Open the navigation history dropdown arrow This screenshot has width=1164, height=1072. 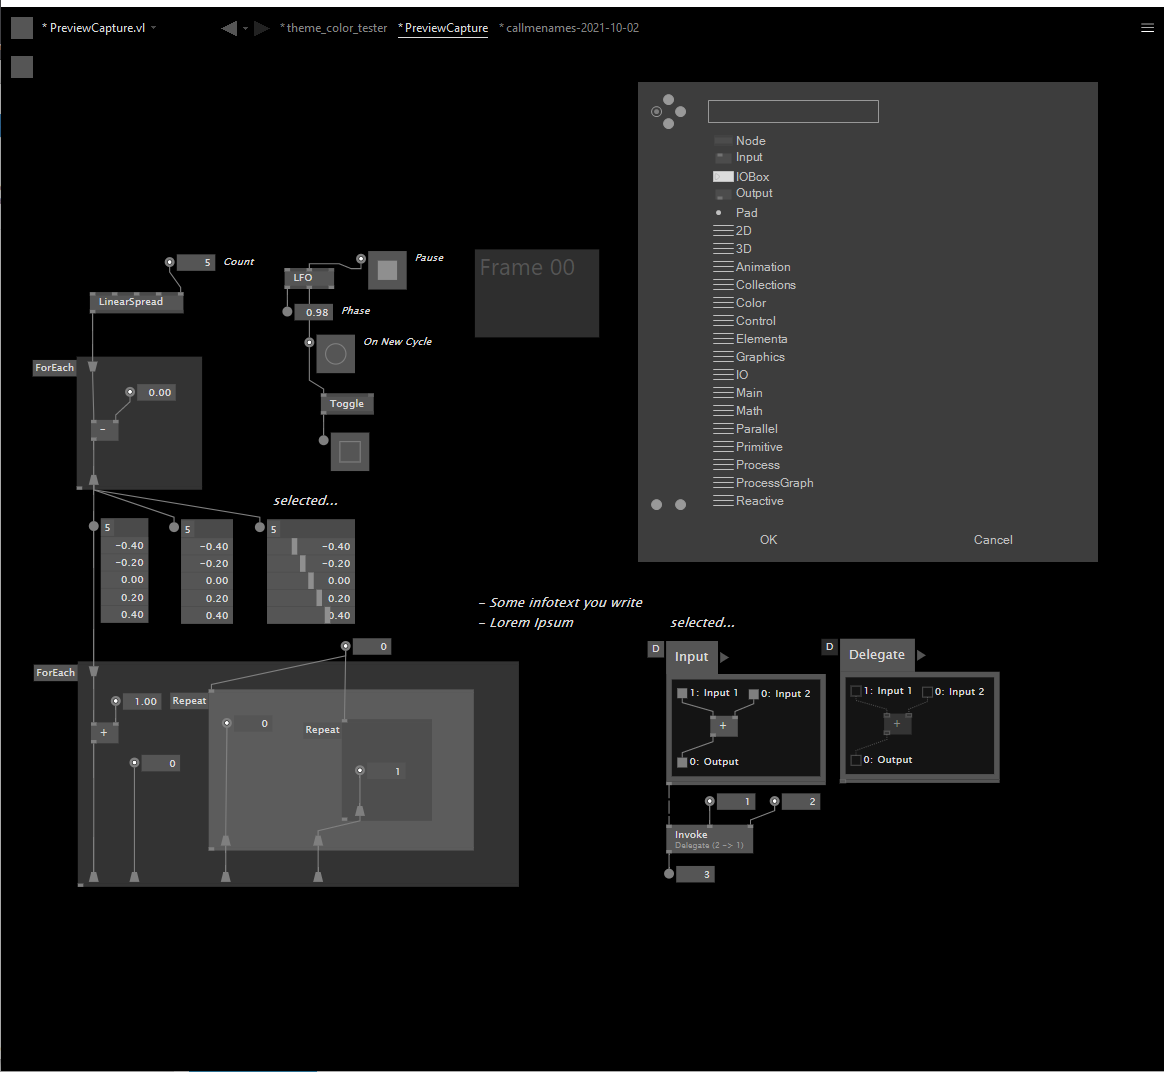coord(246,29)
